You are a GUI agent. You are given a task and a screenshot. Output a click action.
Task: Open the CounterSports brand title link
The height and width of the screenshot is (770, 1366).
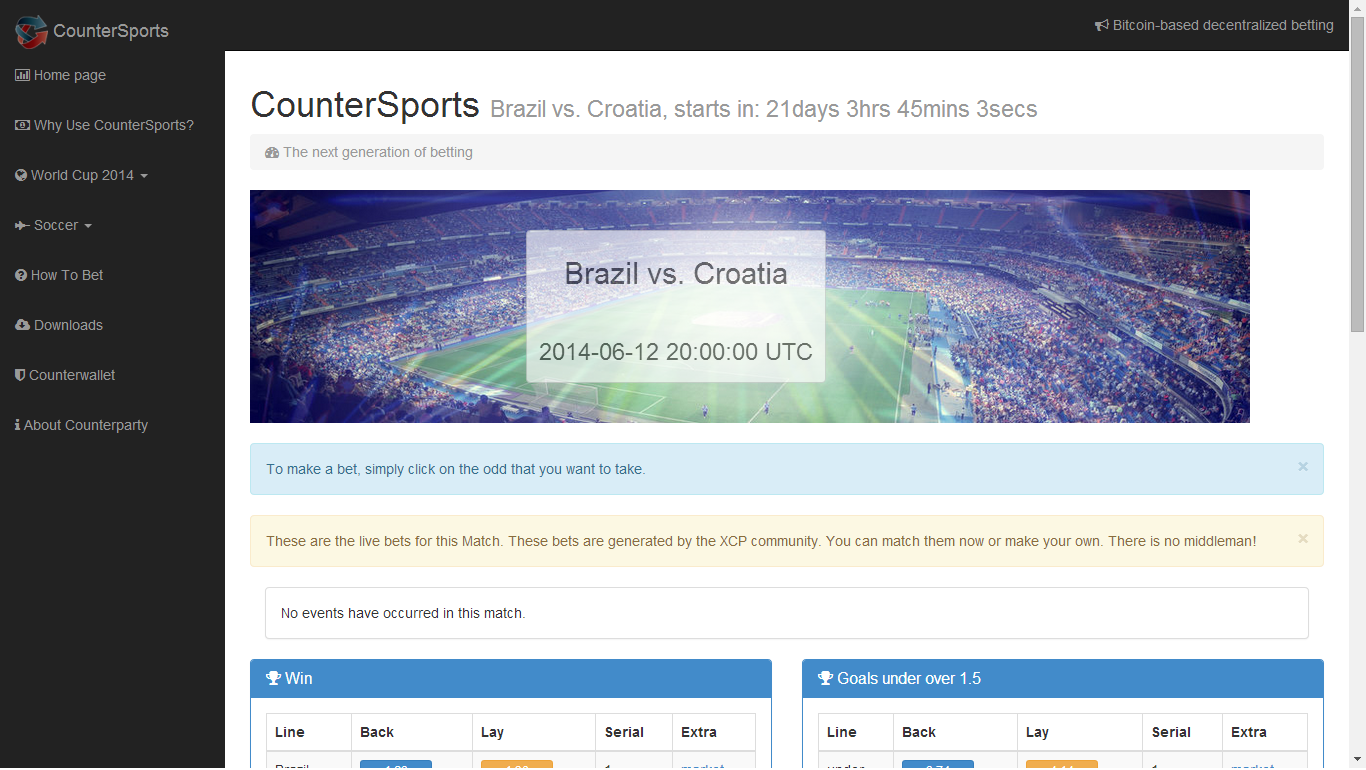coord(111,31)
